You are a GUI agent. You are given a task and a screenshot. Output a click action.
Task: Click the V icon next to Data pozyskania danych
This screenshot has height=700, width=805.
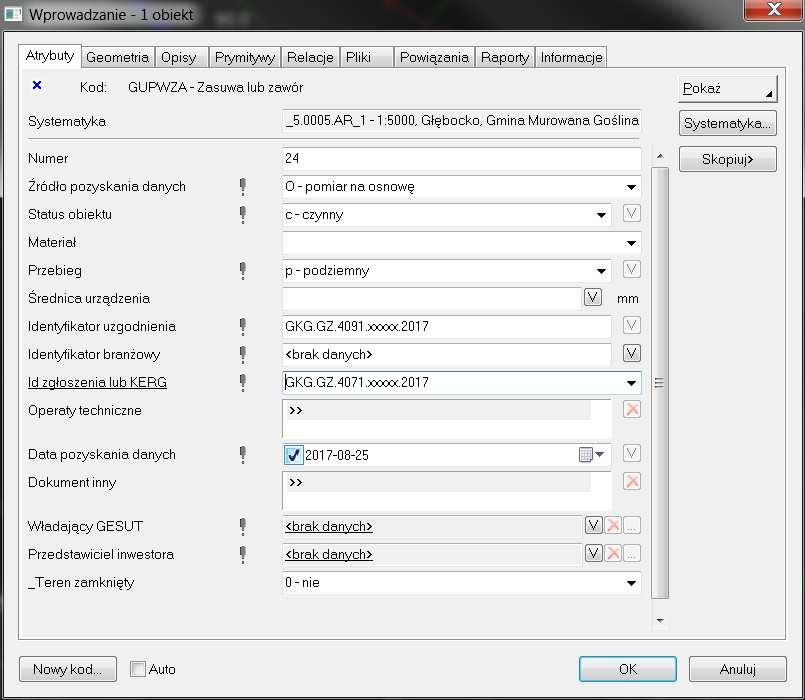631,453
